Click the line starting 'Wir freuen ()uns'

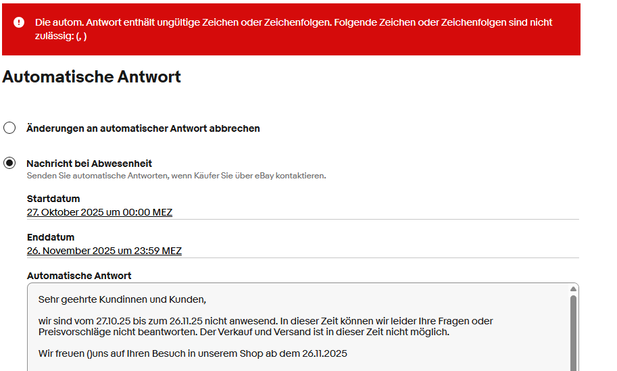point(193,353)
